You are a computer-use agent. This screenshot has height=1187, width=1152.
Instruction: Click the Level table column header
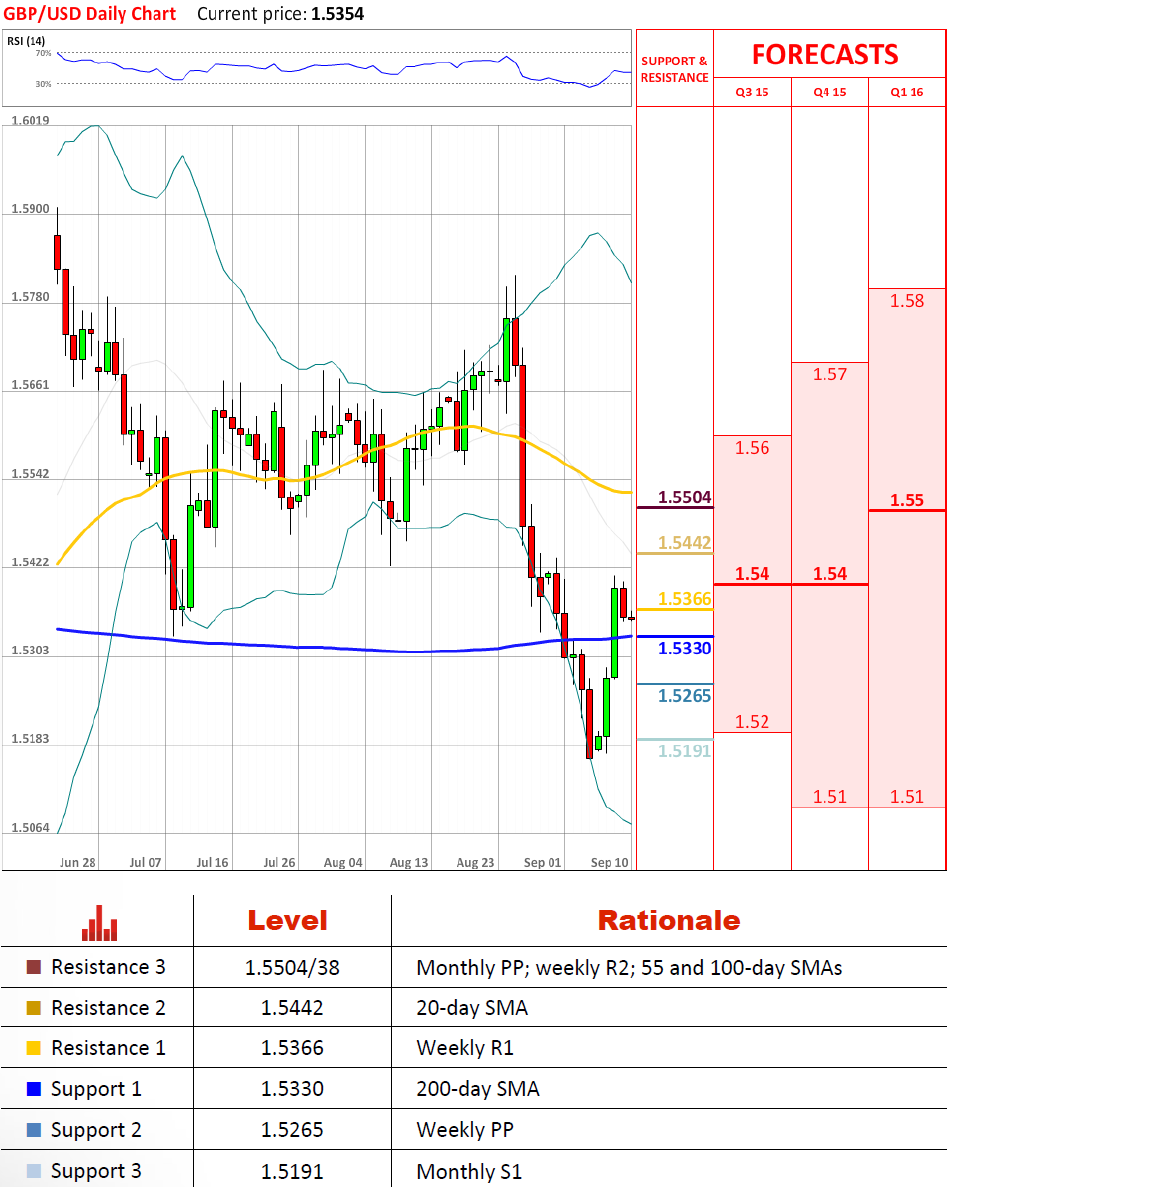(x=288, y=921)
